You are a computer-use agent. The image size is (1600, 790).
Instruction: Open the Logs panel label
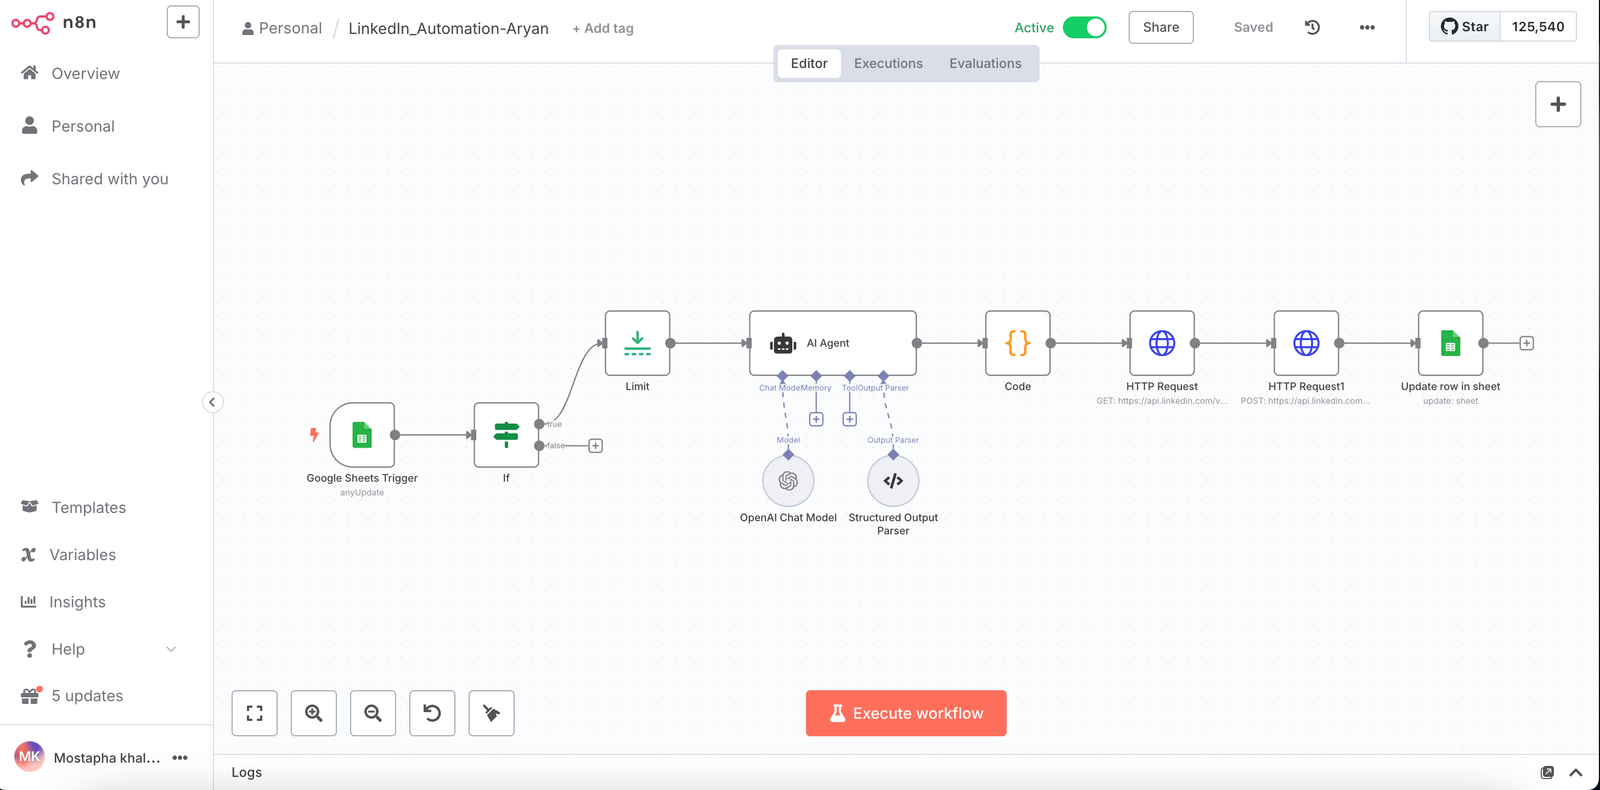247,772
